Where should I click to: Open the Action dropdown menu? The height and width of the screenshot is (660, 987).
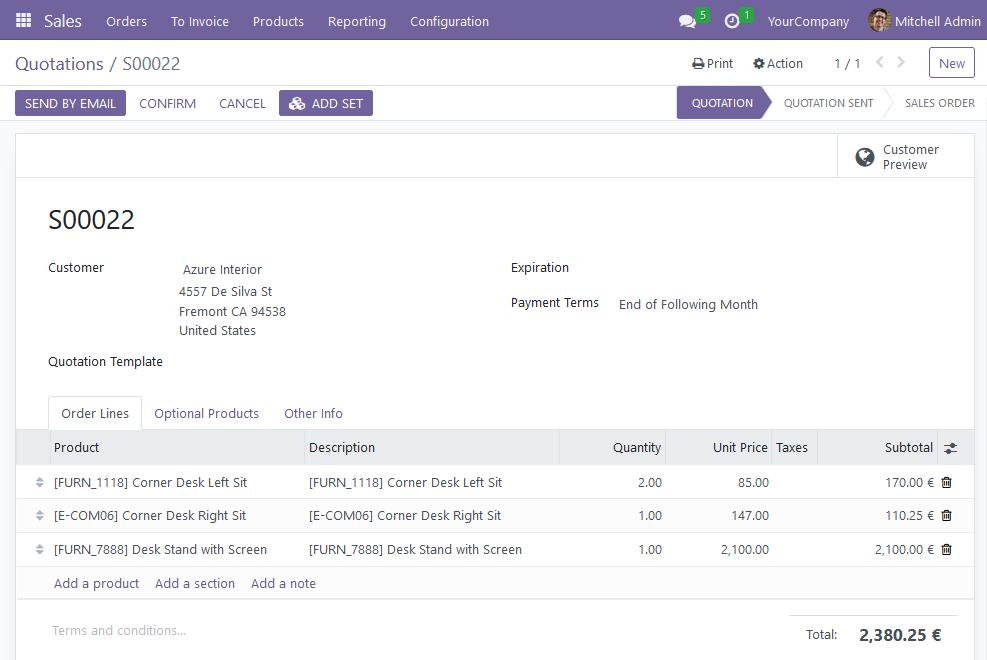778,64
